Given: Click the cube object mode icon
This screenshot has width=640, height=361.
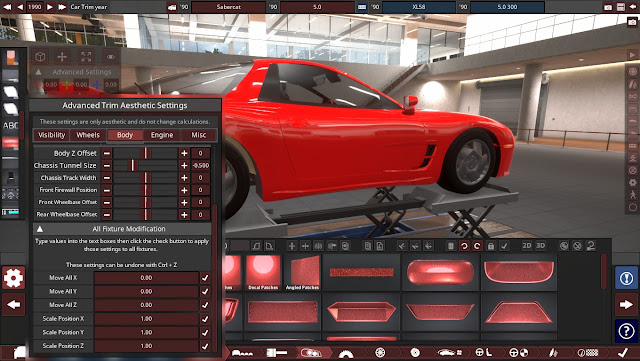Looking at the screenshot, I should [x=40, y=57].
